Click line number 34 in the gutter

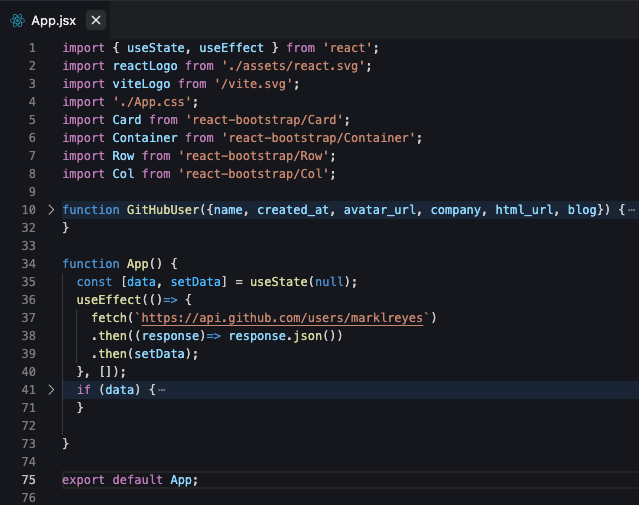(x=30, y=264)
